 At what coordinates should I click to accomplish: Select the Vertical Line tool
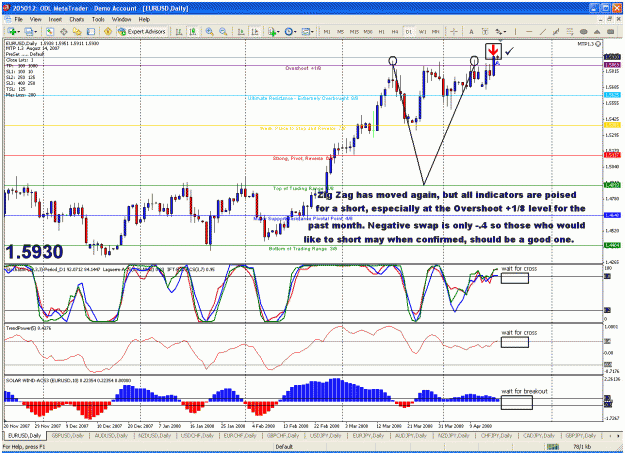(x=515, y=32)
